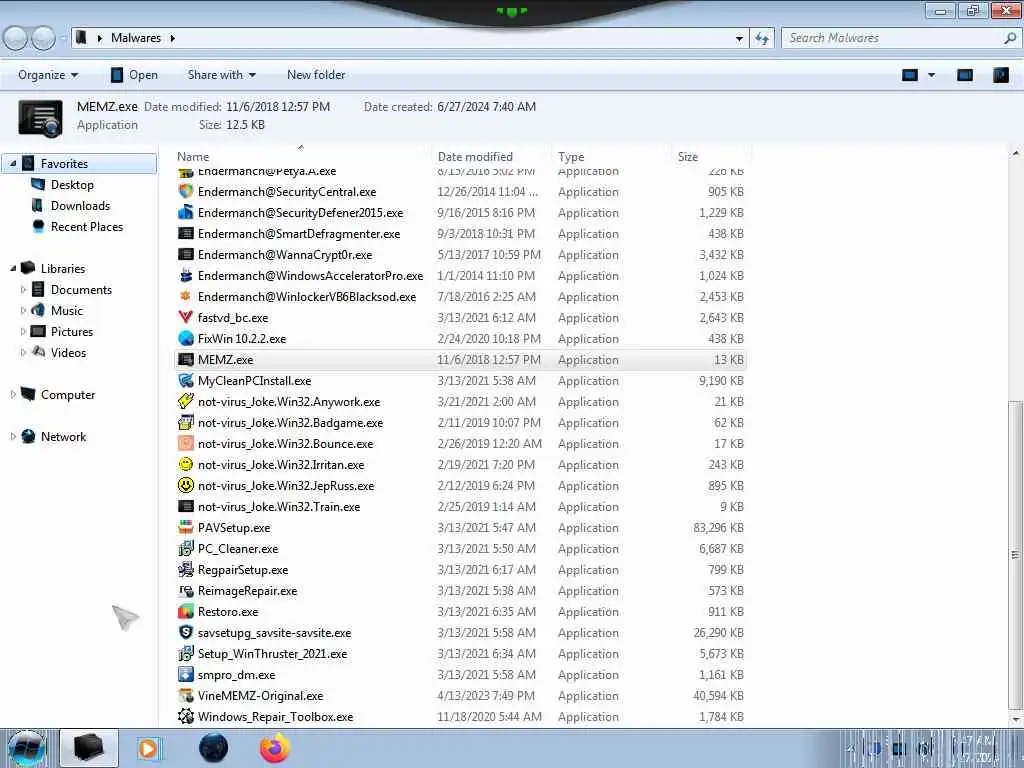Collapse the Favorites tree section
1024x768 pixels.
click(13, 163)
